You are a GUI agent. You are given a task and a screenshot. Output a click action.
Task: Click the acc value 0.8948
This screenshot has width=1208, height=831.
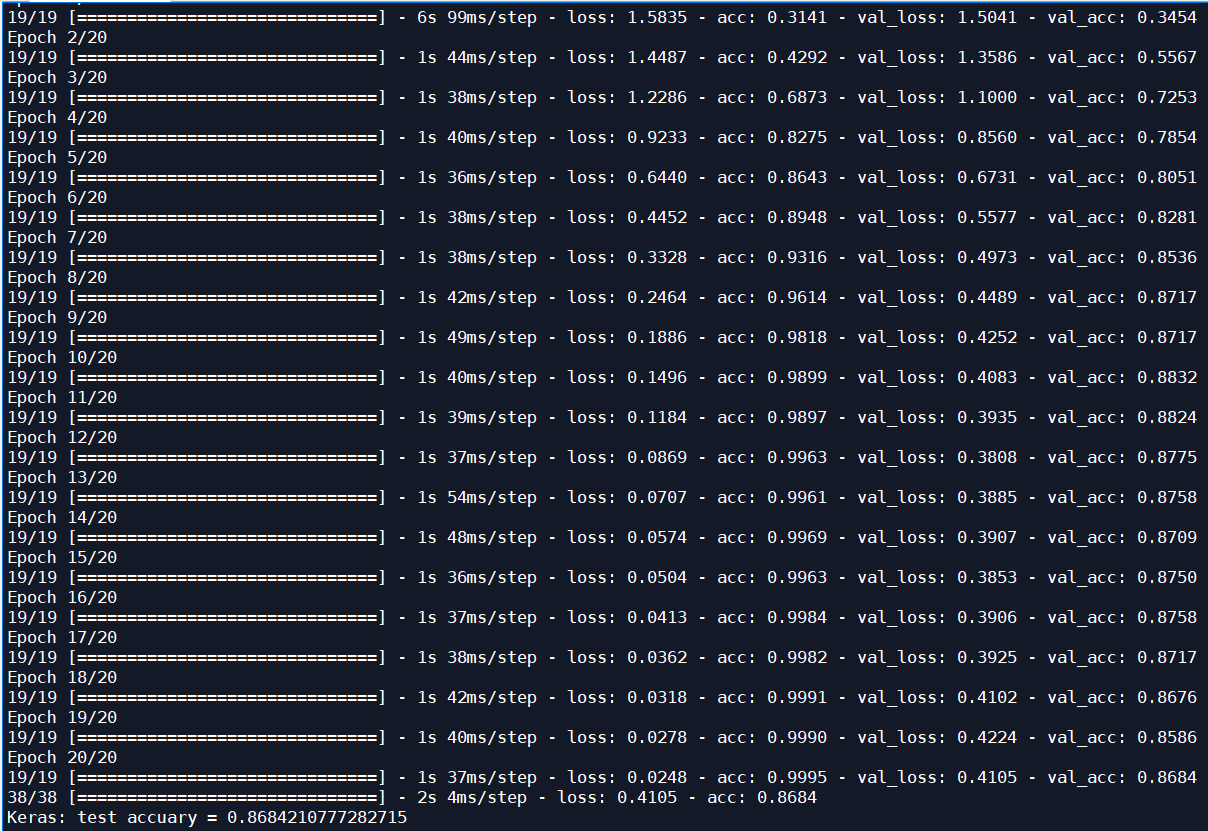click(797, 217)
